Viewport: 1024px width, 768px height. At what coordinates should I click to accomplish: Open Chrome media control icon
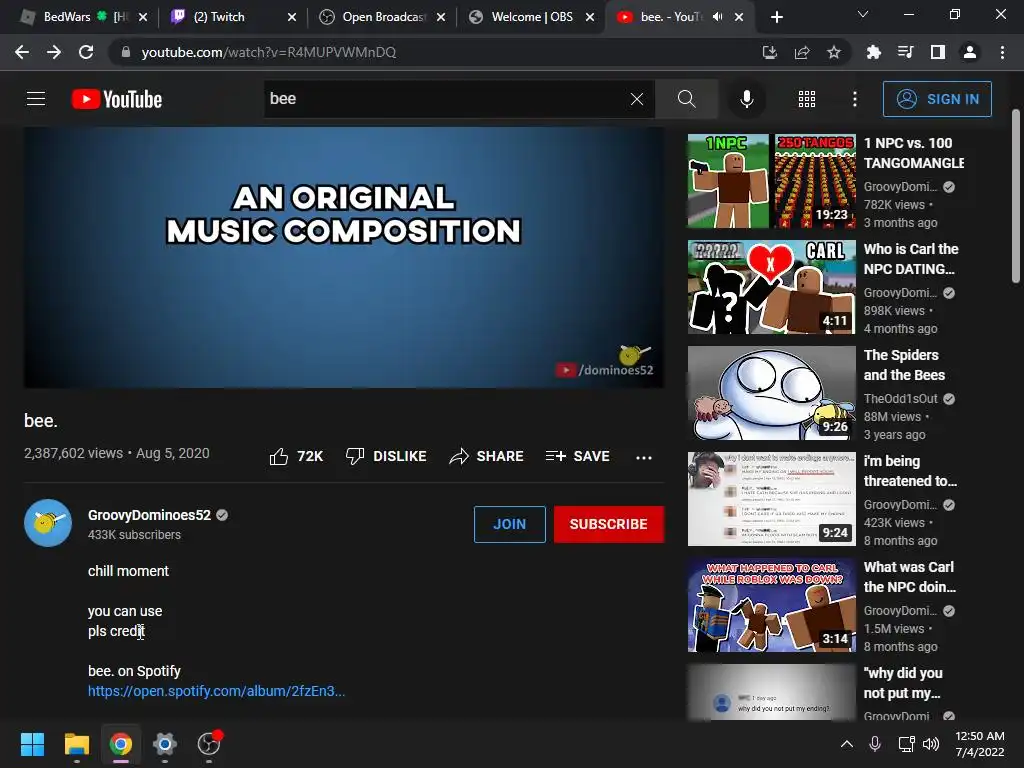(x=905, y=52)
